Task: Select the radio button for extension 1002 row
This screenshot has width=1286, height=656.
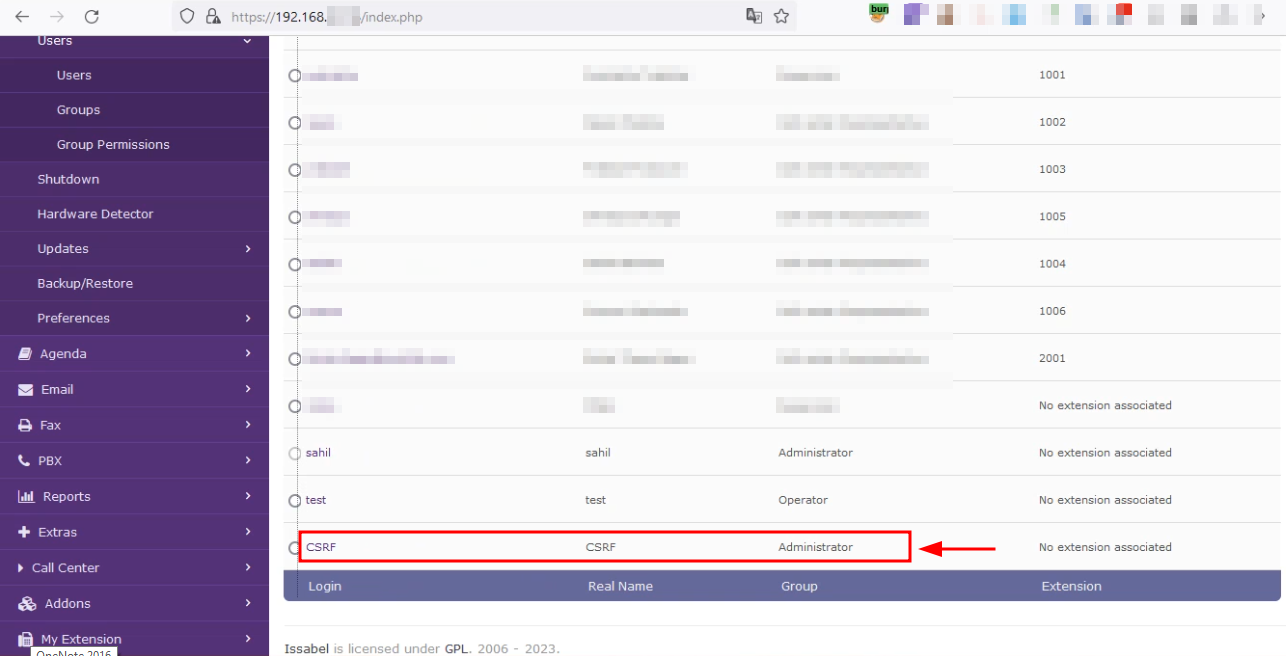Action: 295,123
